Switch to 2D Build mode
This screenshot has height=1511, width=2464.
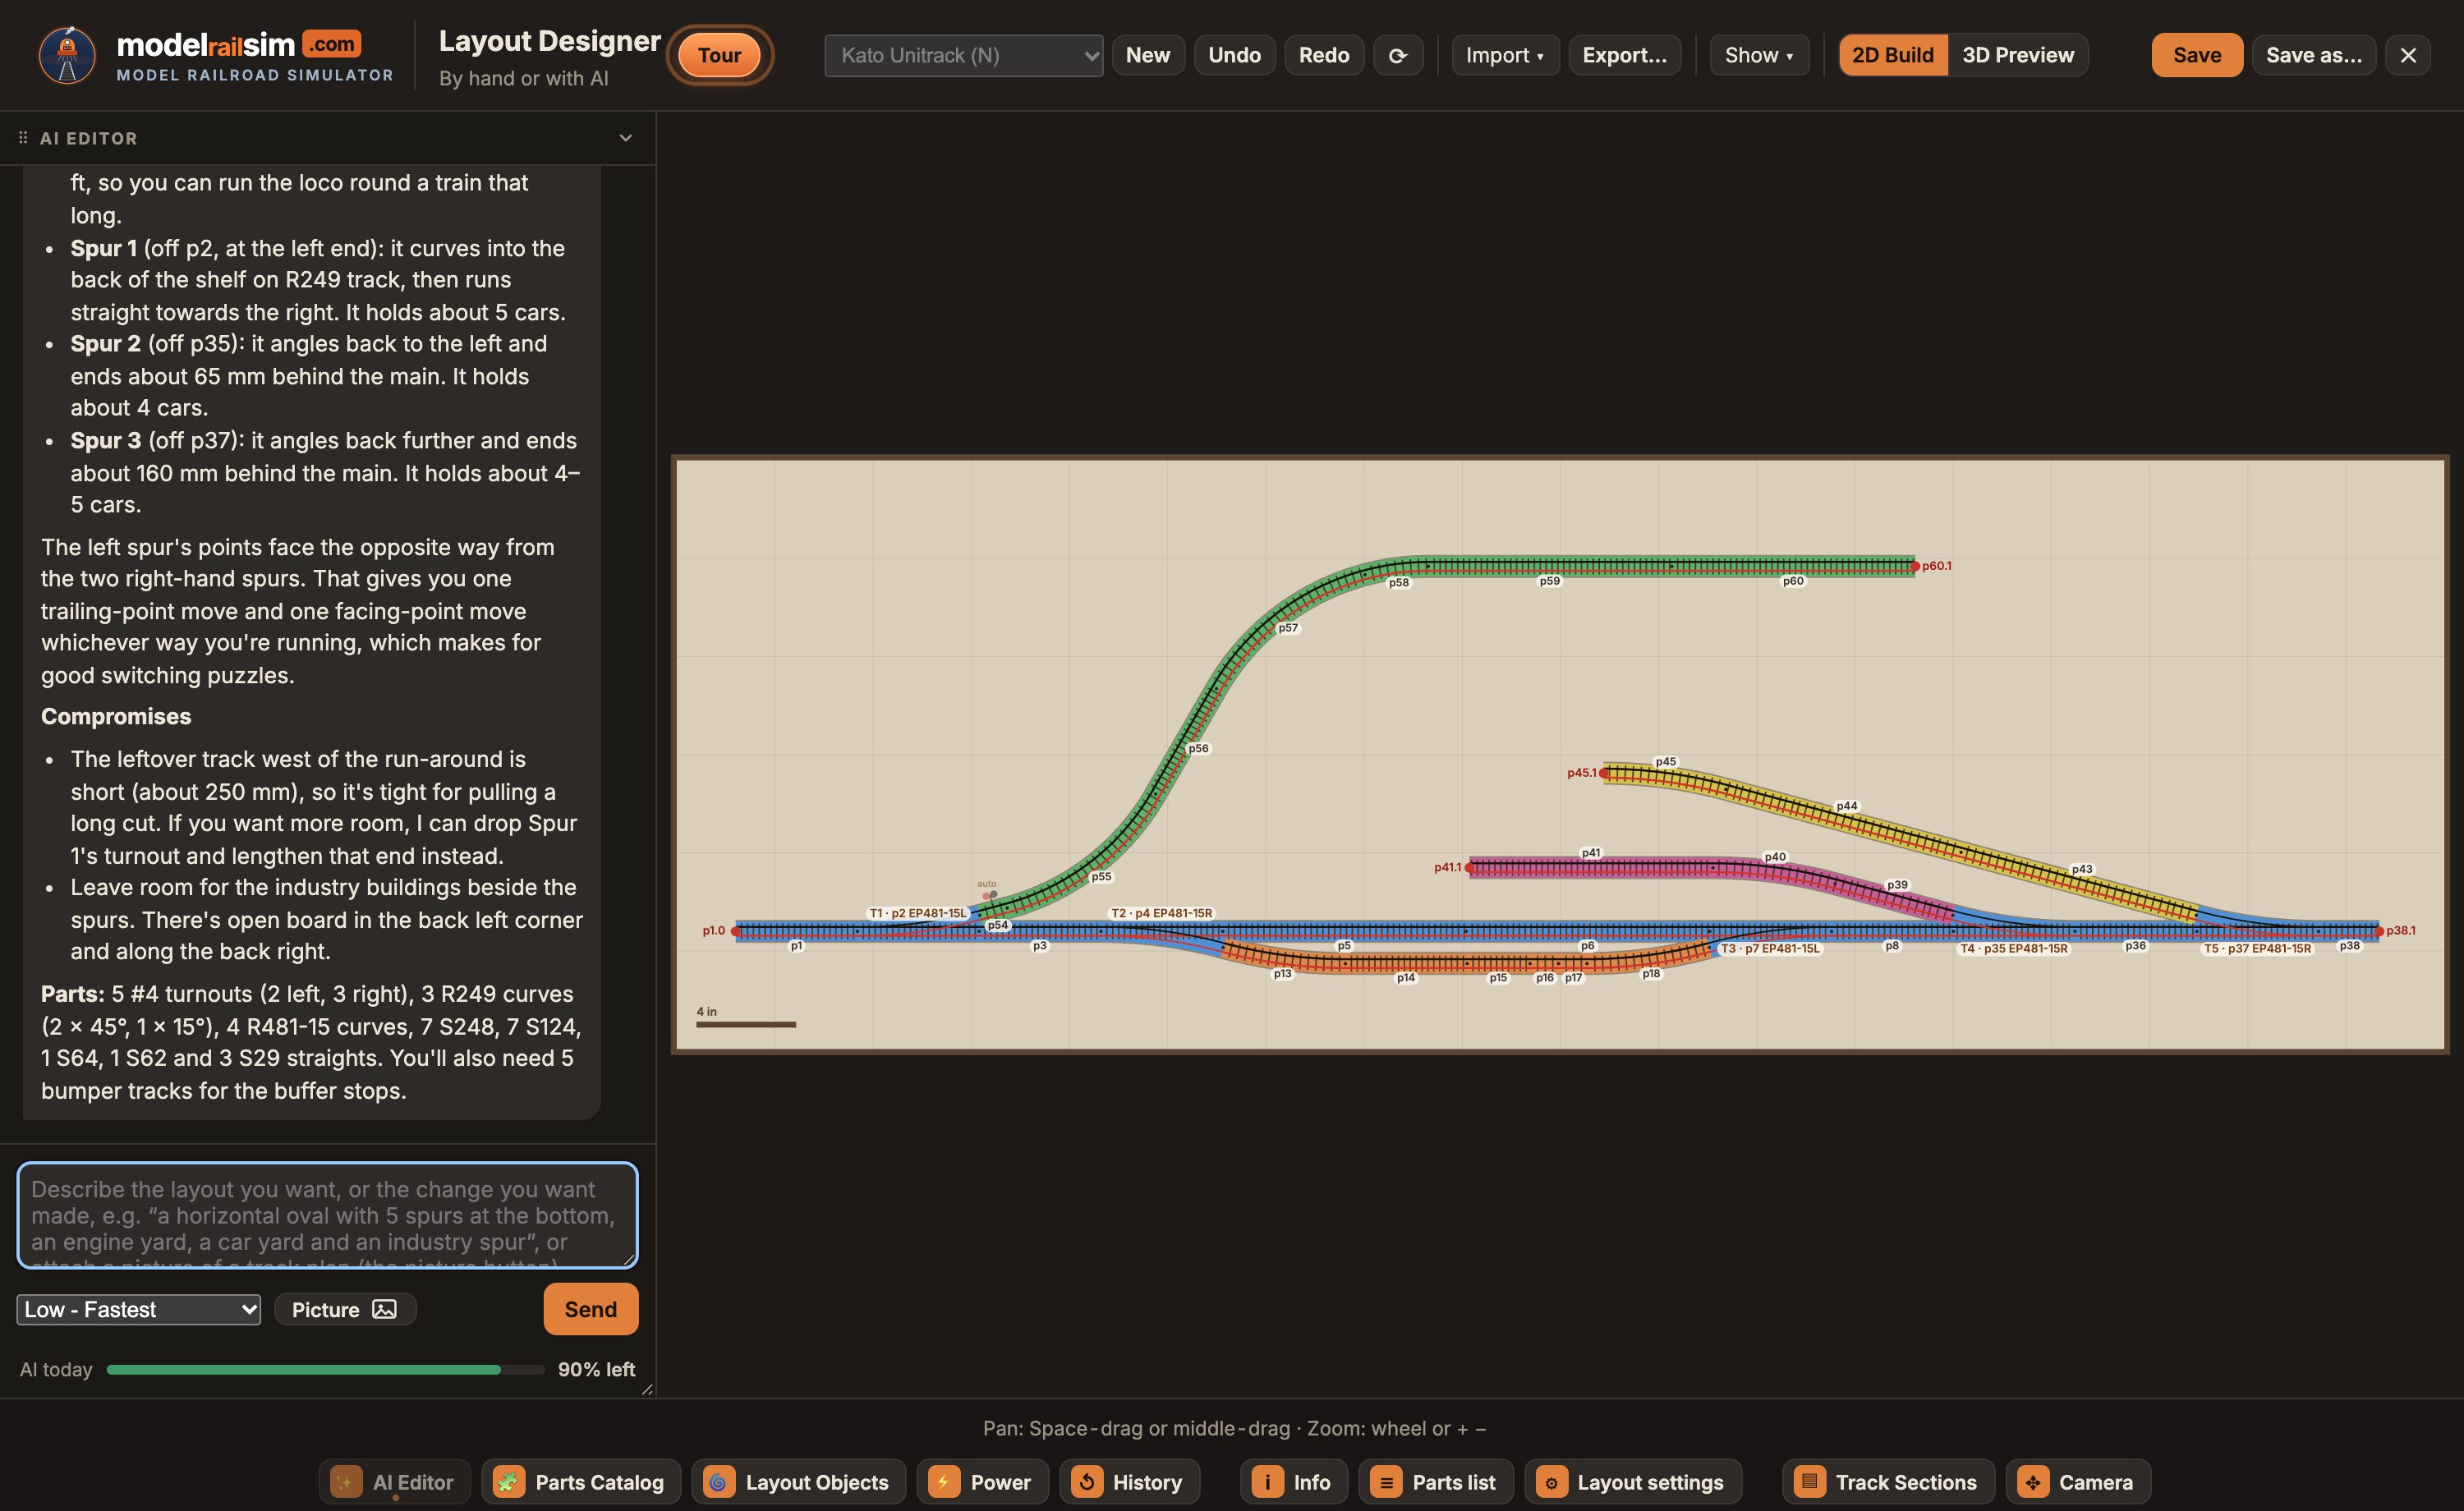(x=1892, y=55)
